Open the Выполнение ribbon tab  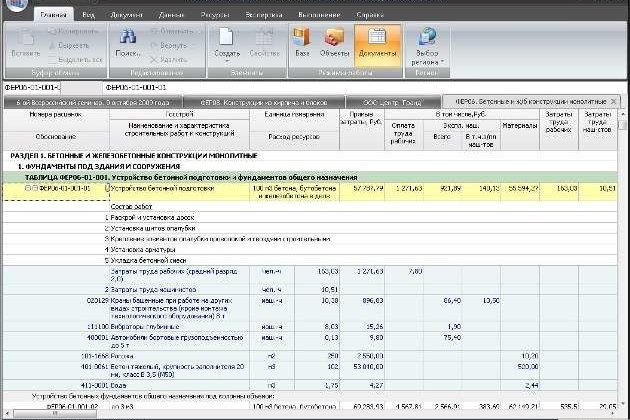pyautogui.click(x=319, y=15)
